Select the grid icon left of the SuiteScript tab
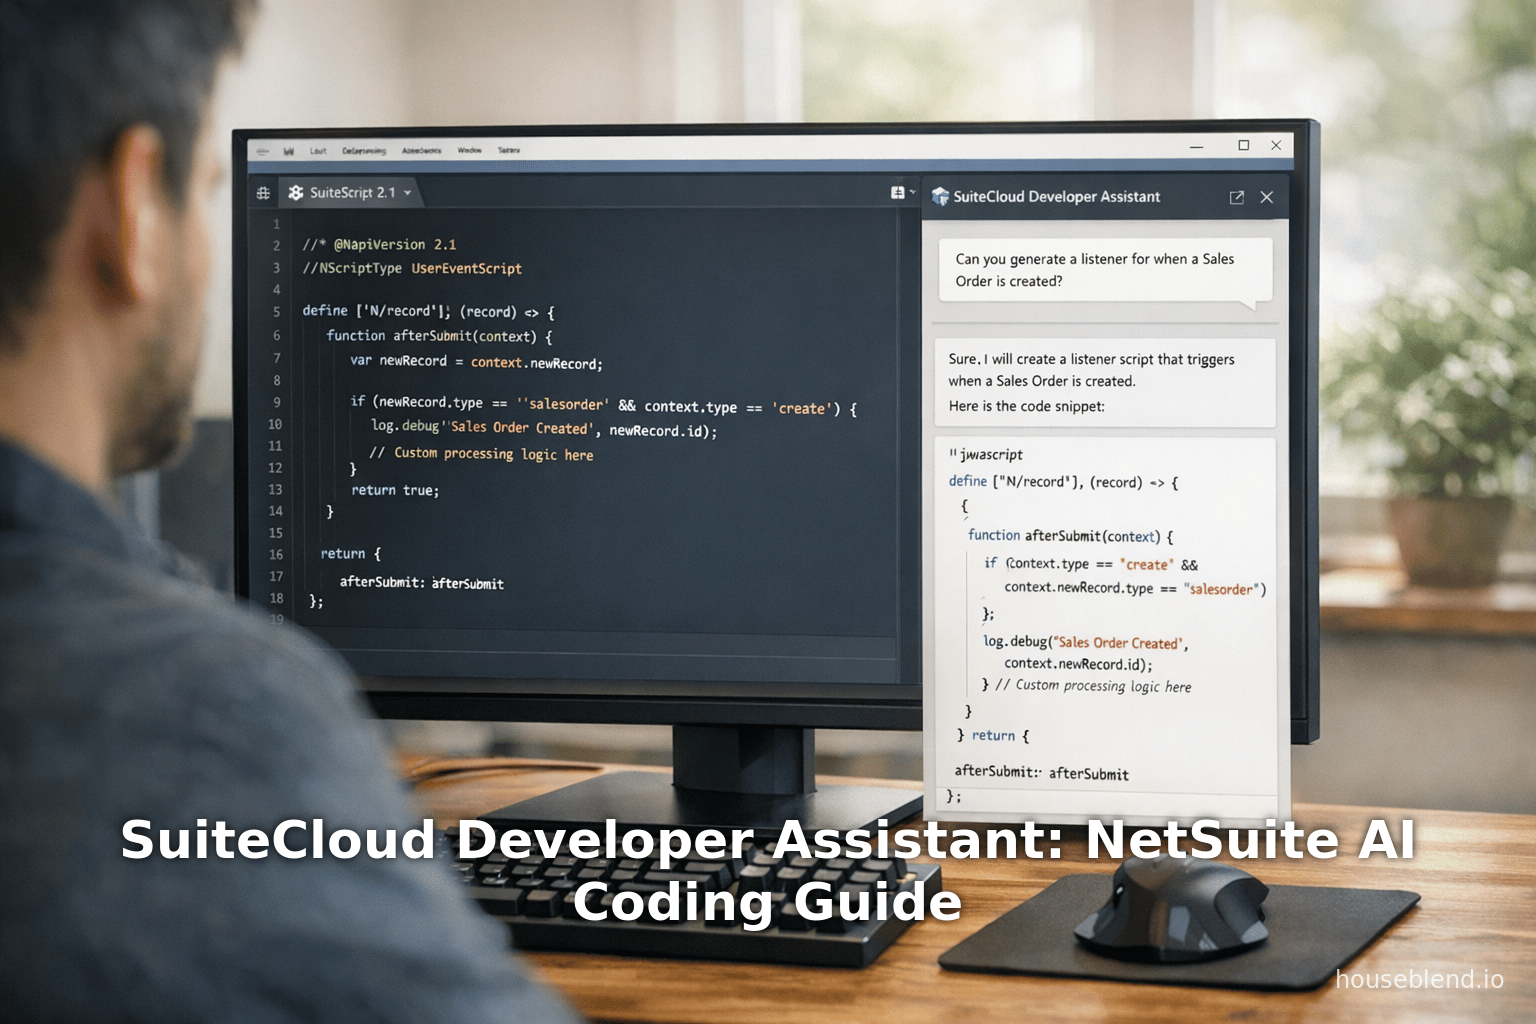This screenshot has height=1024, width=1536. pos(263,192)
